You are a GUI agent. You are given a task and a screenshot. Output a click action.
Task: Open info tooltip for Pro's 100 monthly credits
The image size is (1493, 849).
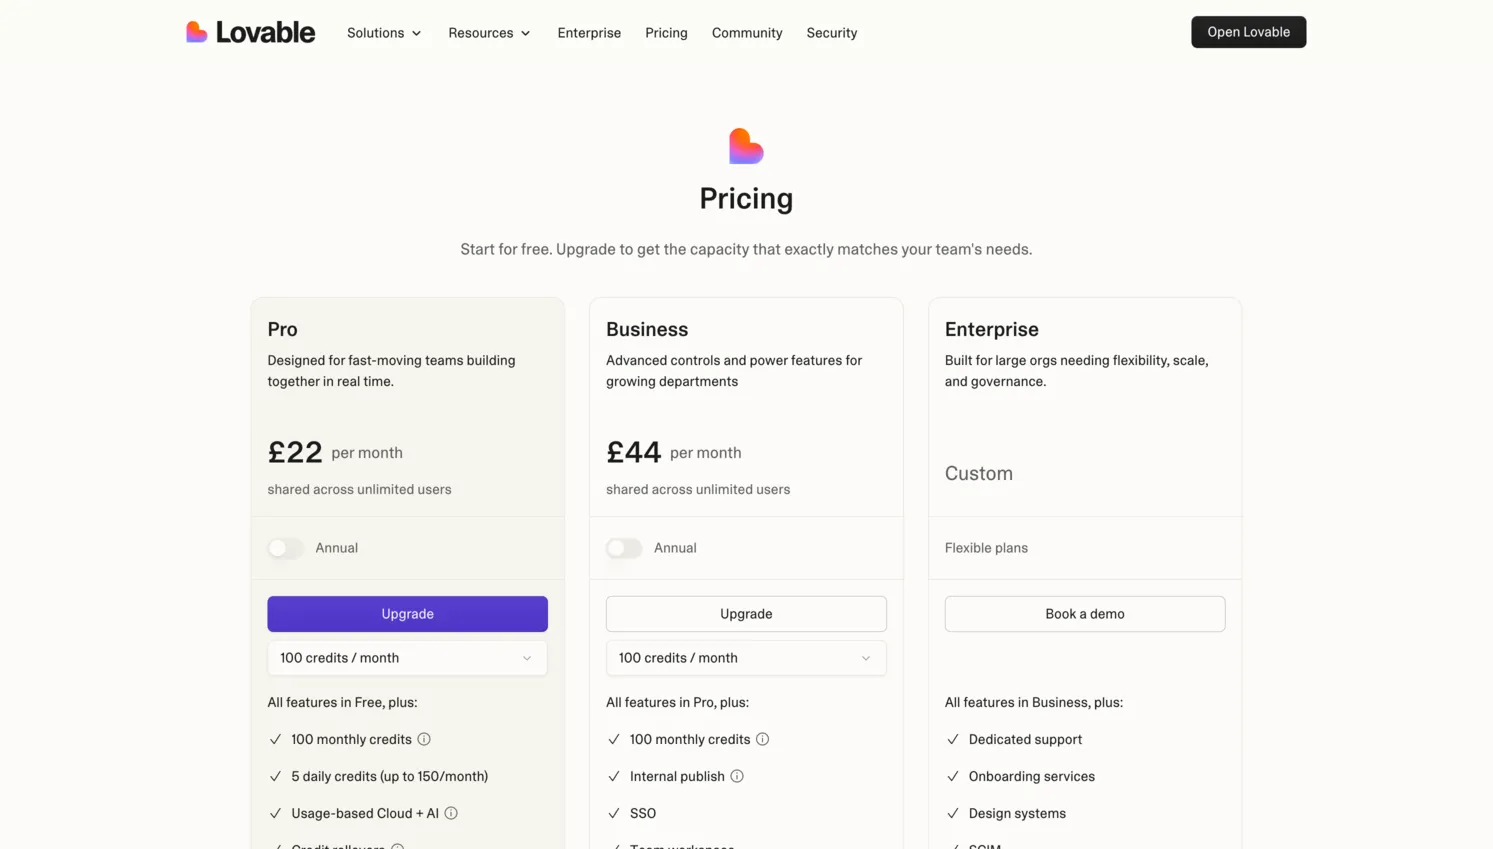coord(424,739)
